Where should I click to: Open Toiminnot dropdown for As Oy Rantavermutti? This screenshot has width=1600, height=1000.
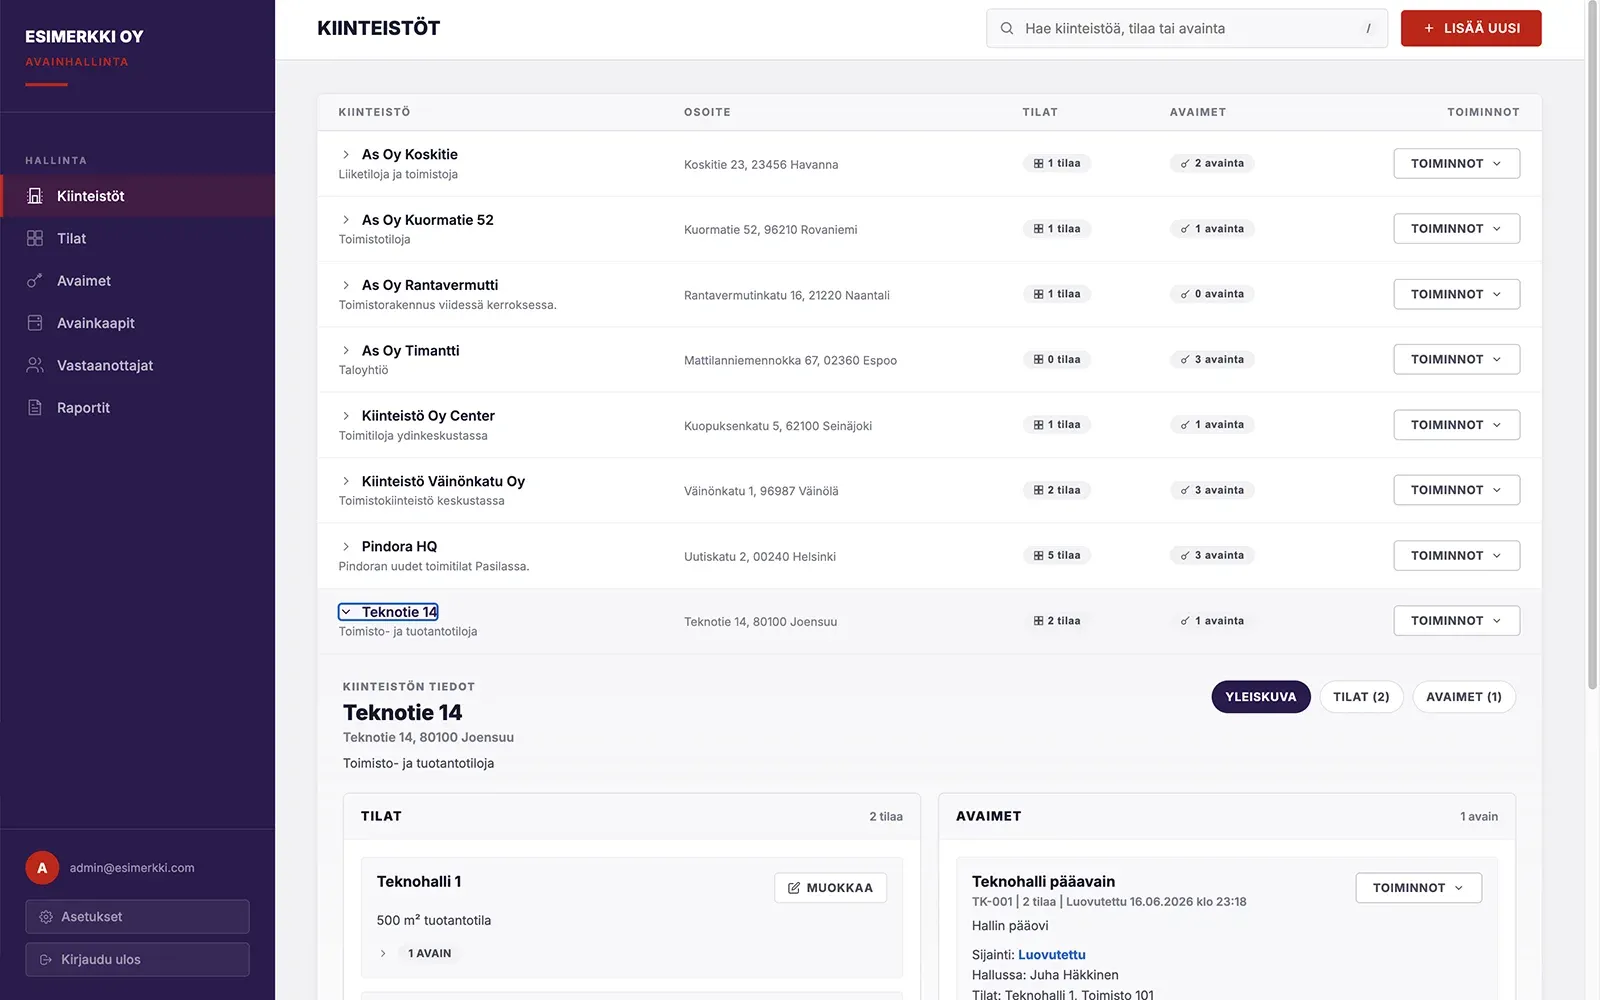click(x=1456, y=294)
